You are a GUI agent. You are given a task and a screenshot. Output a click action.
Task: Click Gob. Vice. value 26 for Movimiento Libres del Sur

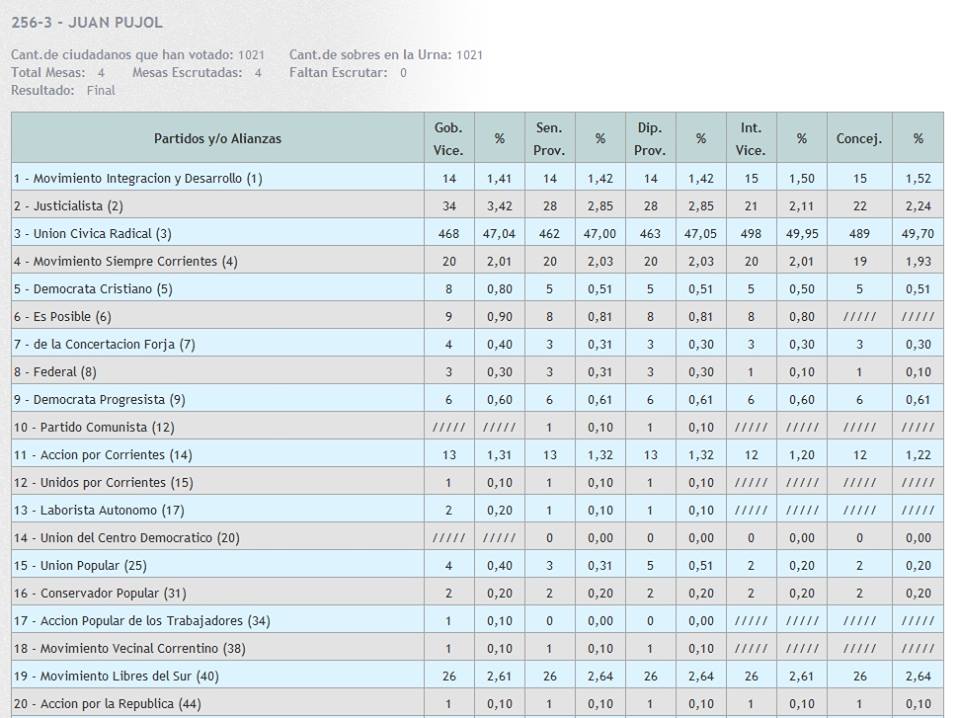449,676
